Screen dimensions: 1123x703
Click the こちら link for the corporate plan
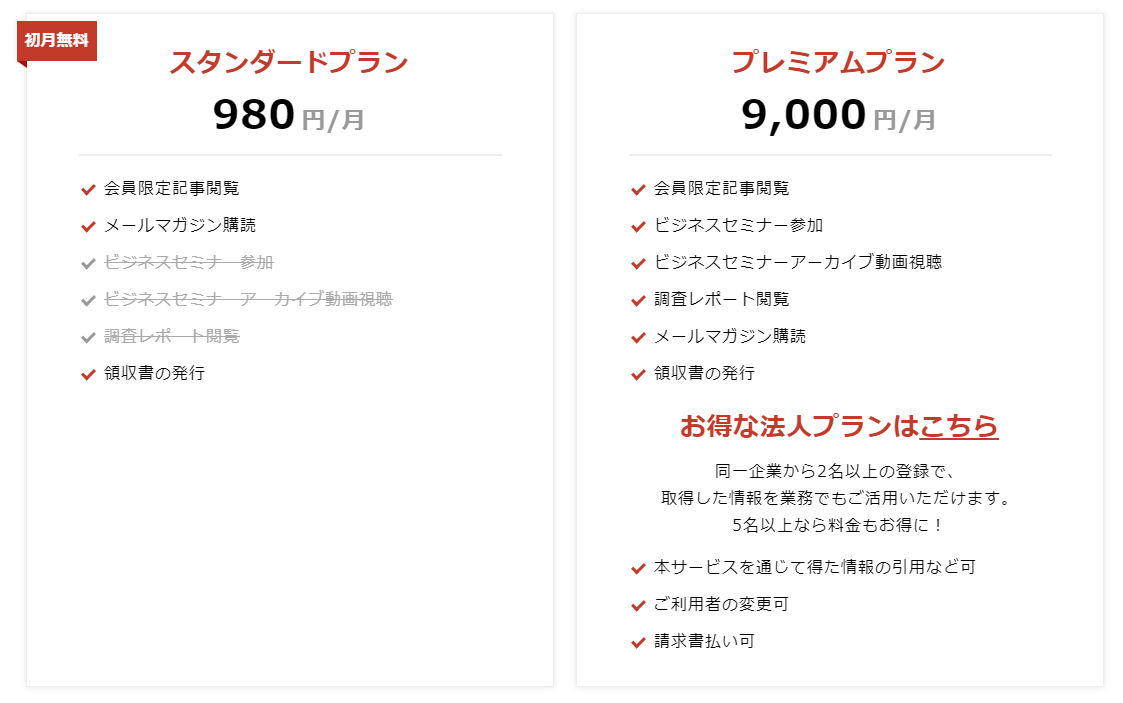(x=958, y=426)
